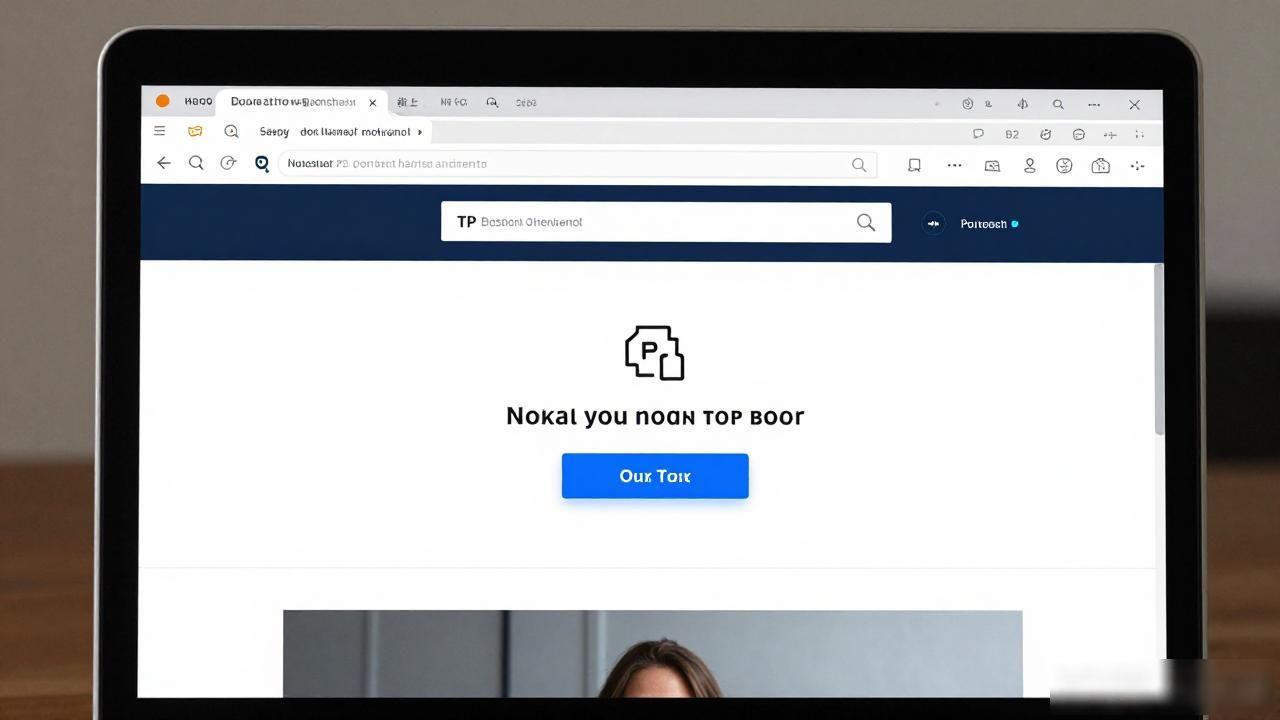Viewport: 1280px width, 720px height.
Task: Expand the chevron after the "motnranol" breadcrumb
Action: 420,132
